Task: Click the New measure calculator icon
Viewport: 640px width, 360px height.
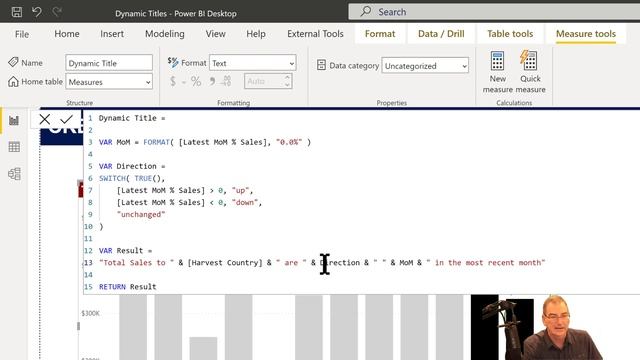Action: pos(497,61)
